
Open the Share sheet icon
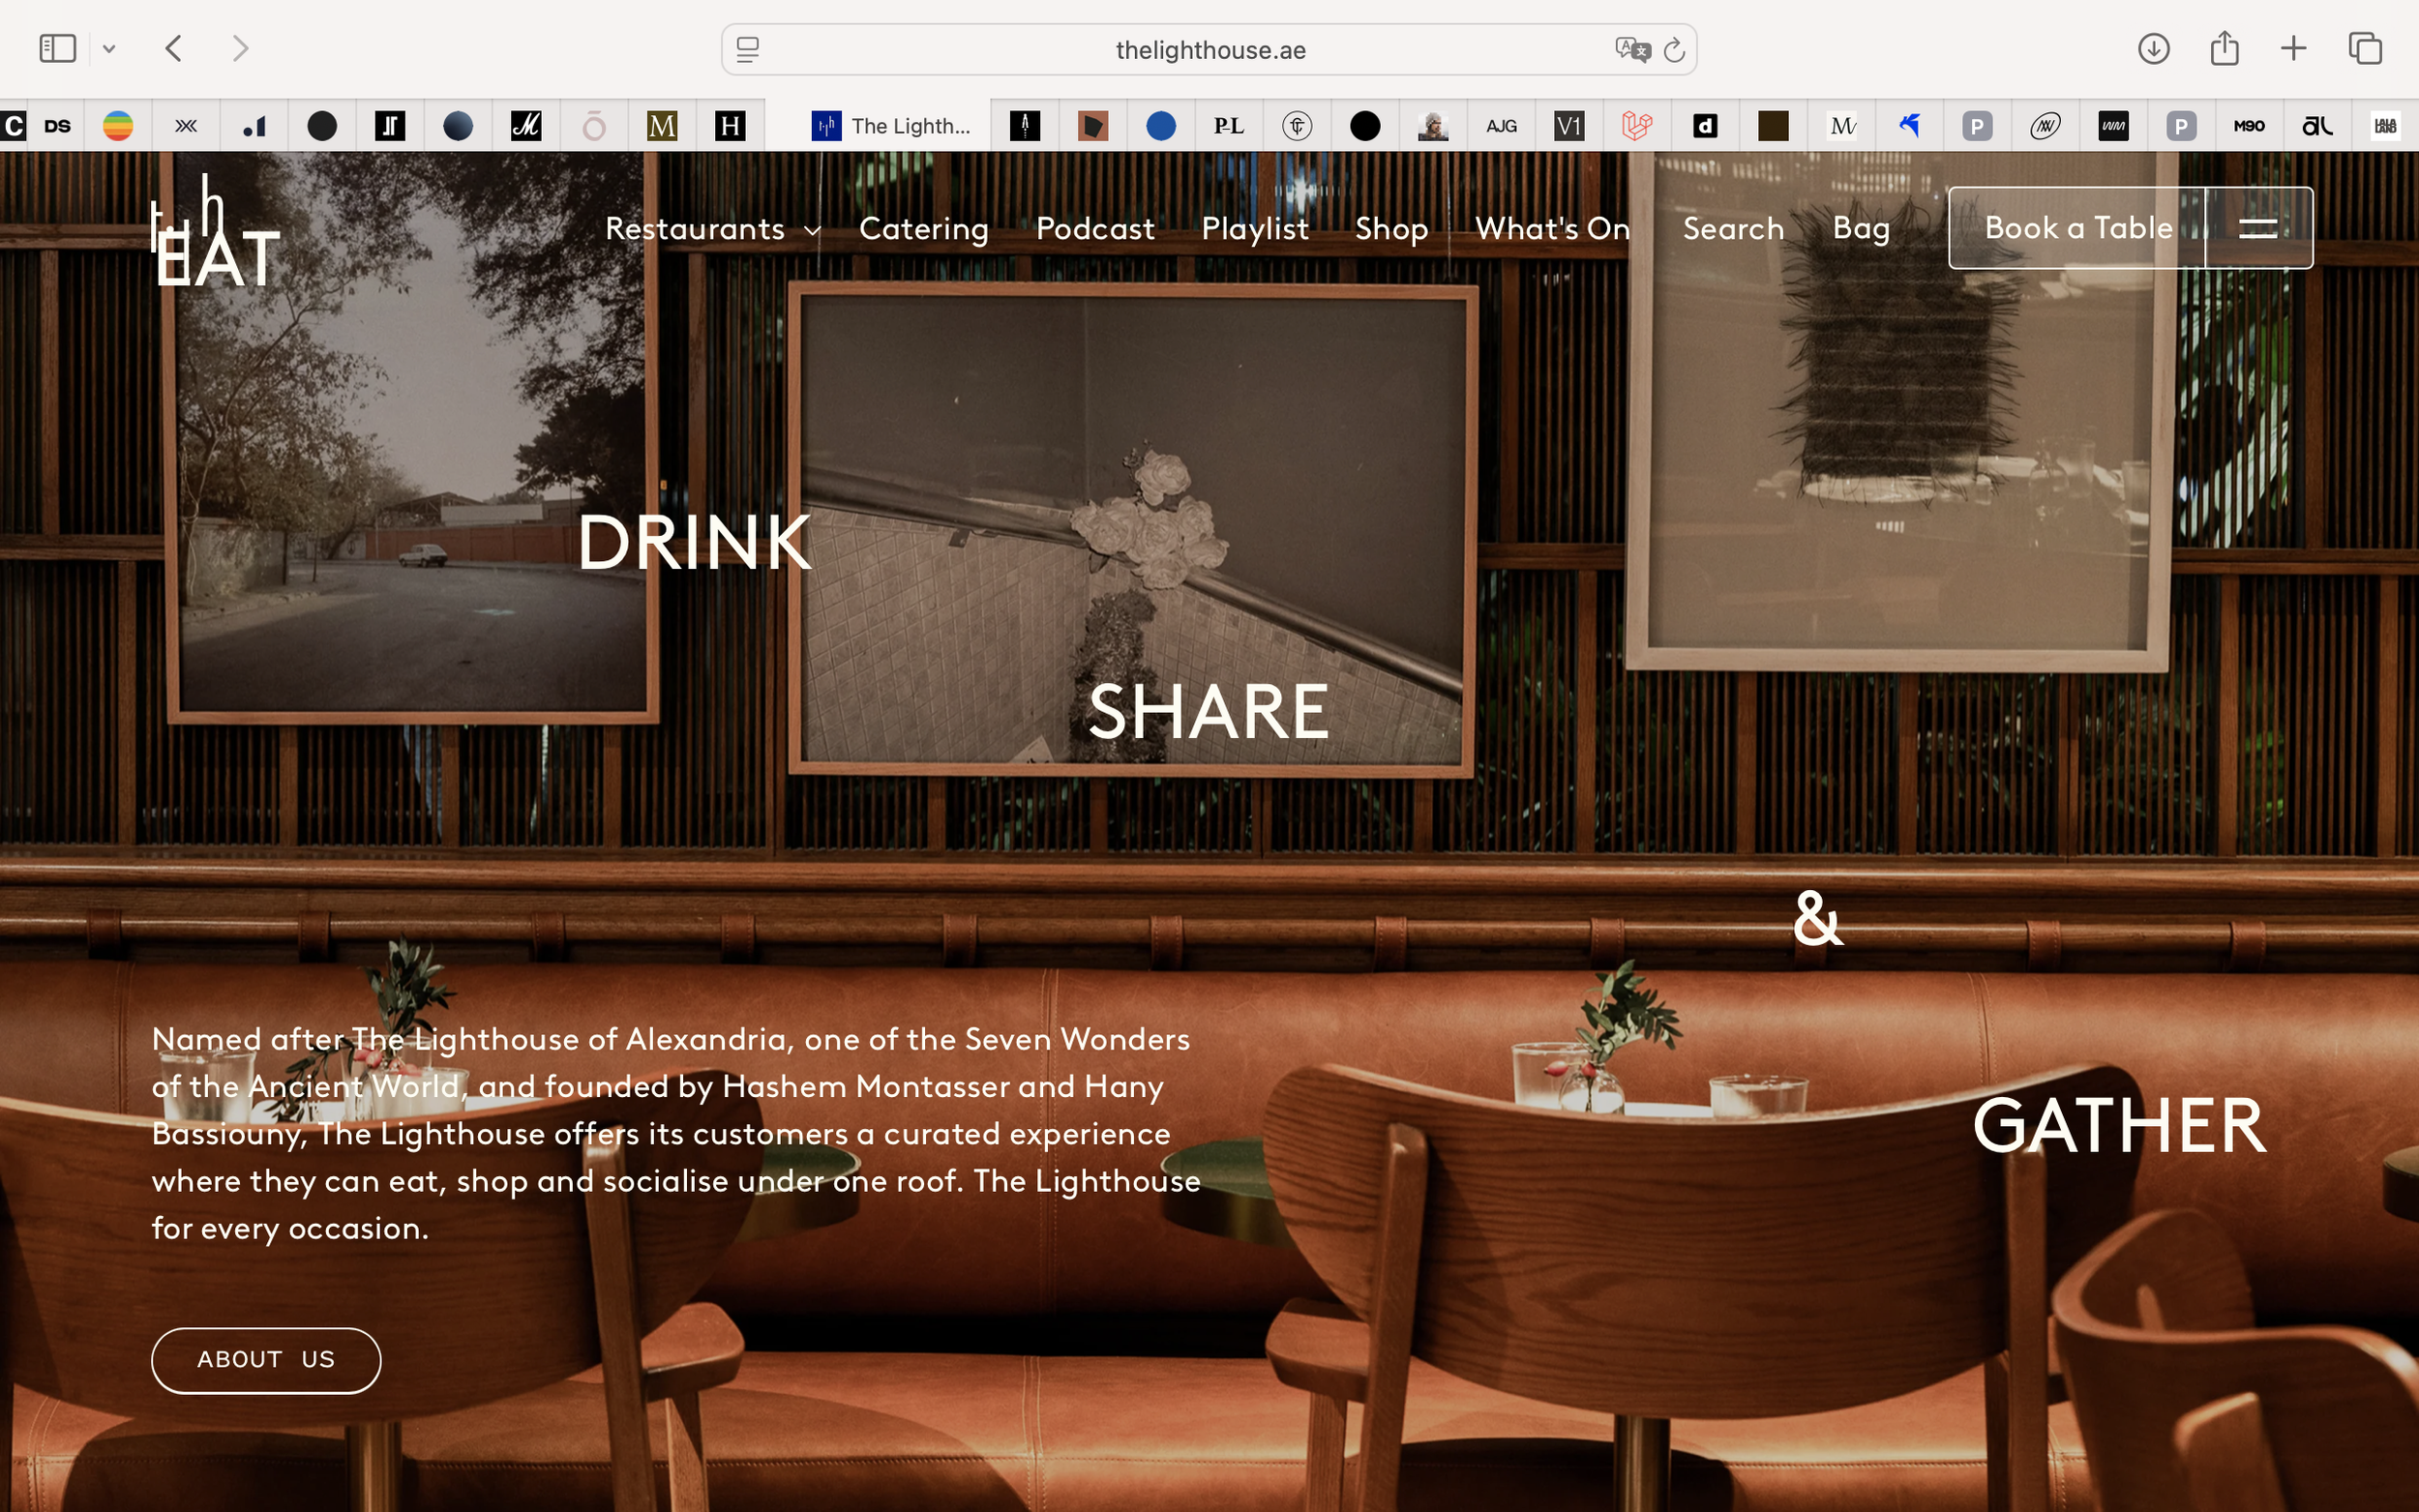pos(2224,48)
